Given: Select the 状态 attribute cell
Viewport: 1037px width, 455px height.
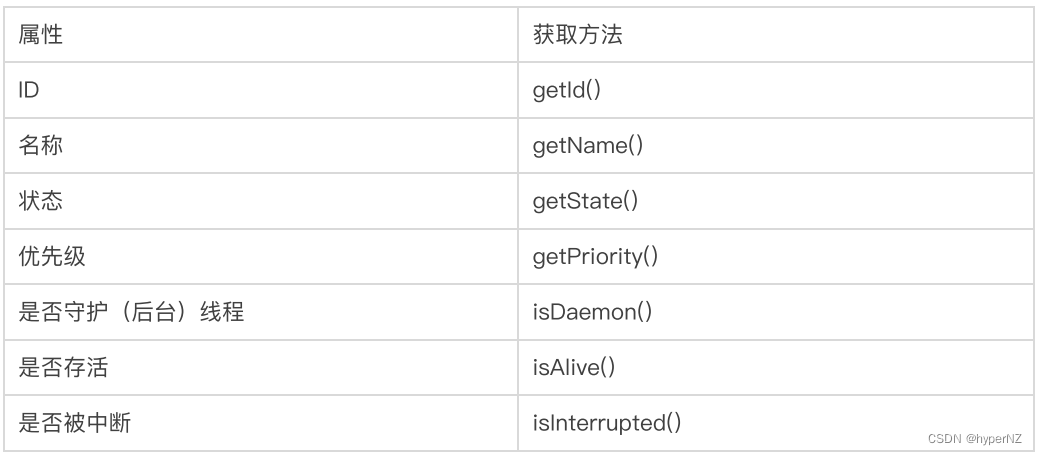Looking at the screenshot, I should pyautogui.click(x=41, y=201).
